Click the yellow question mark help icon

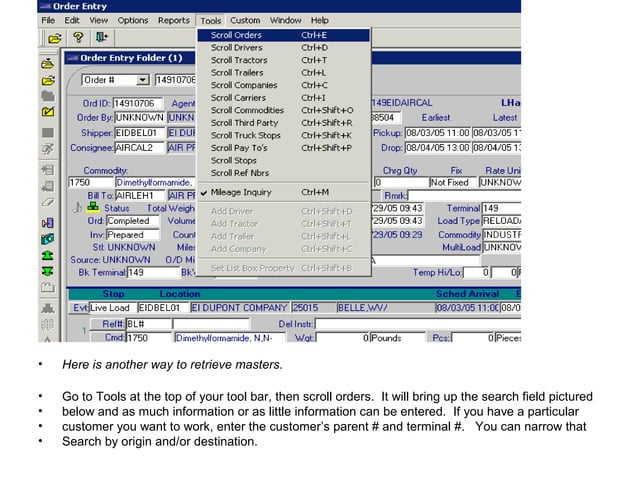coord(78,38)
